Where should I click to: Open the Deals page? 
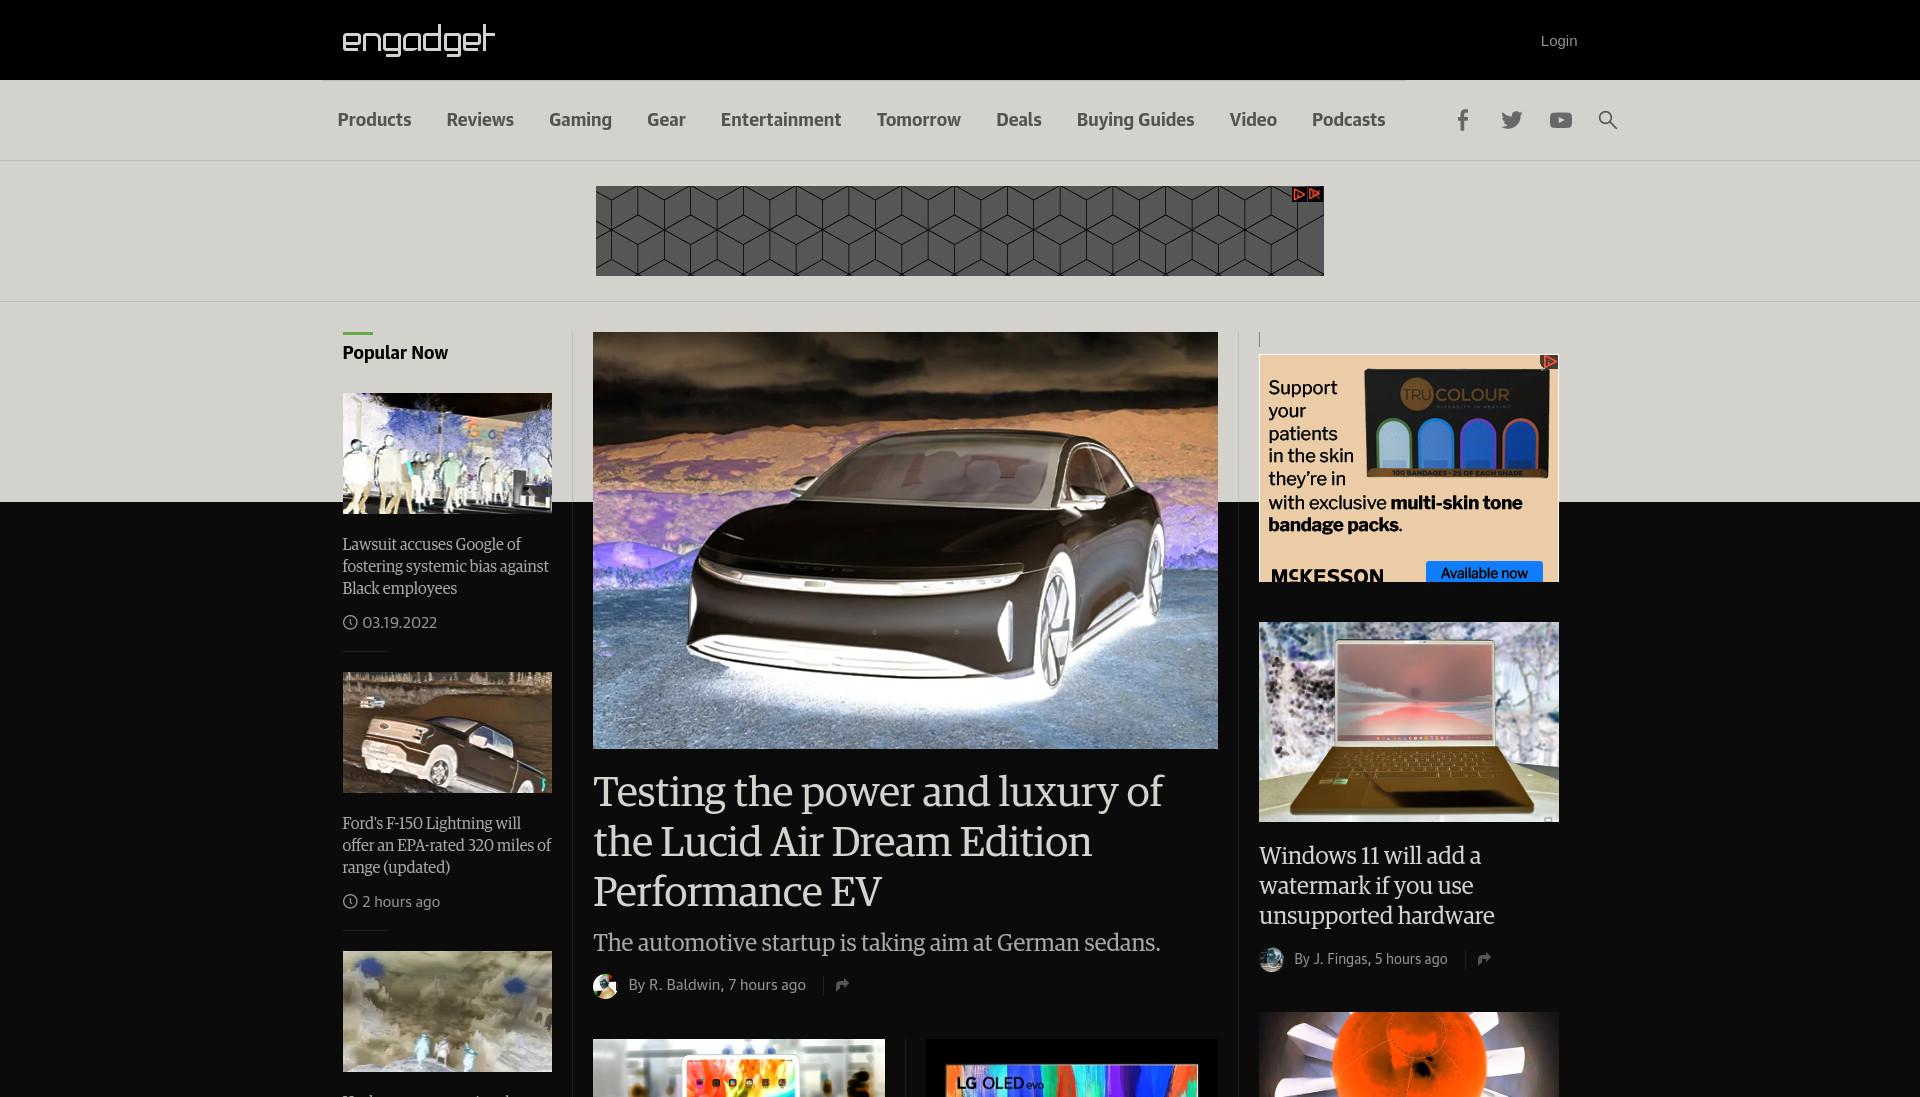tap(1018, 120)
